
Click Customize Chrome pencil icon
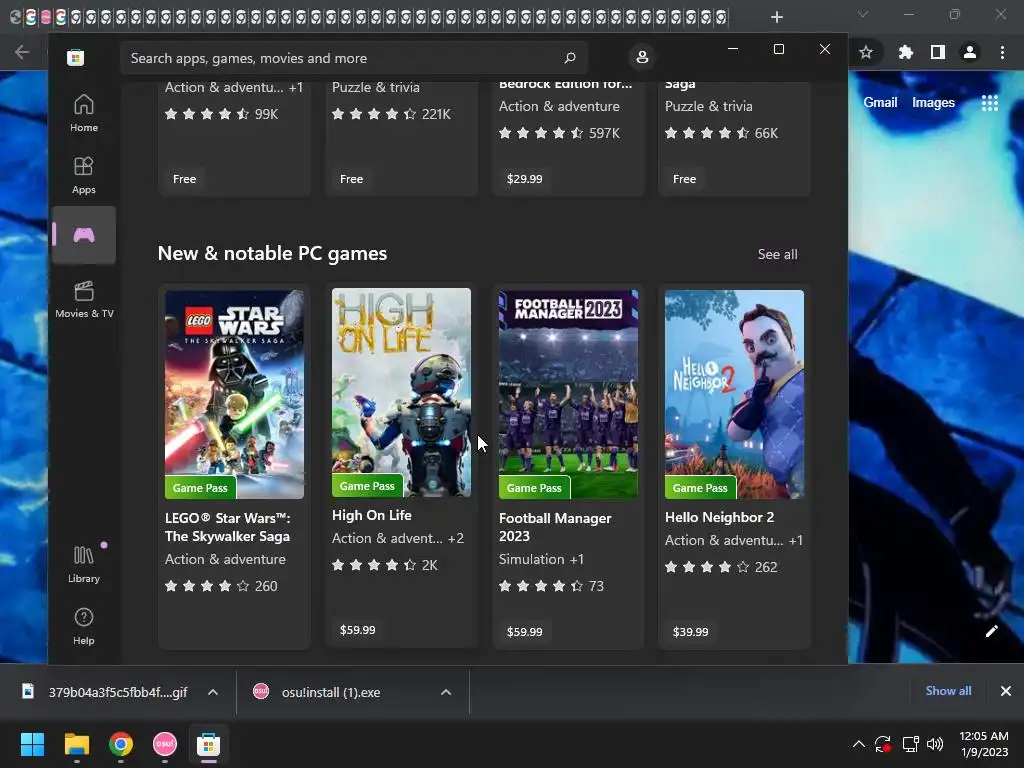[992, 630]
